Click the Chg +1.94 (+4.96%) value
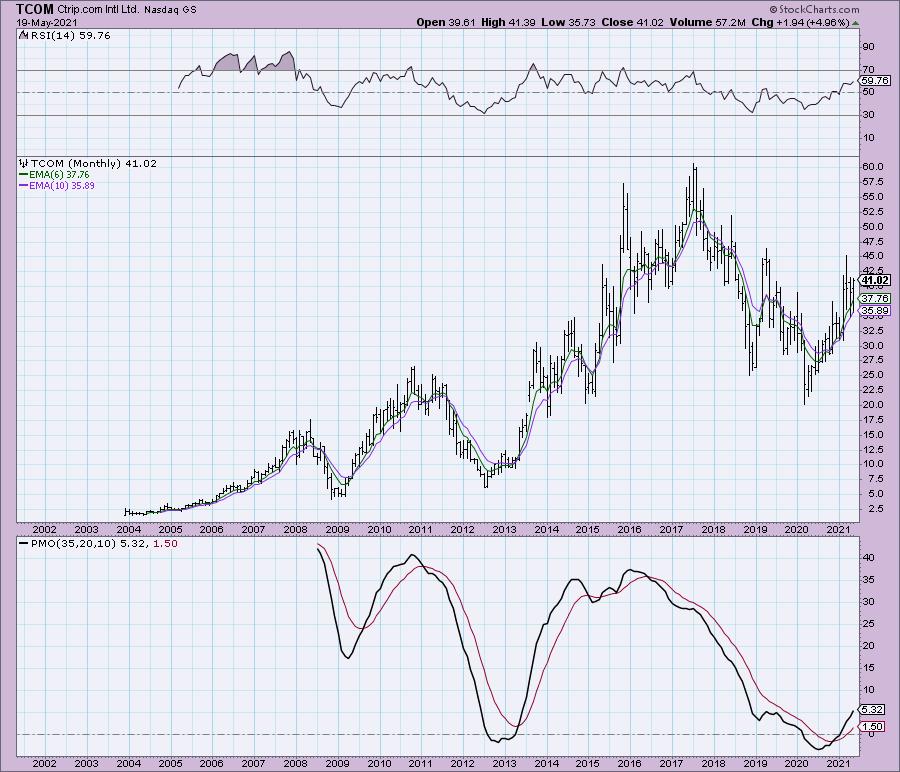 (800, 22)
